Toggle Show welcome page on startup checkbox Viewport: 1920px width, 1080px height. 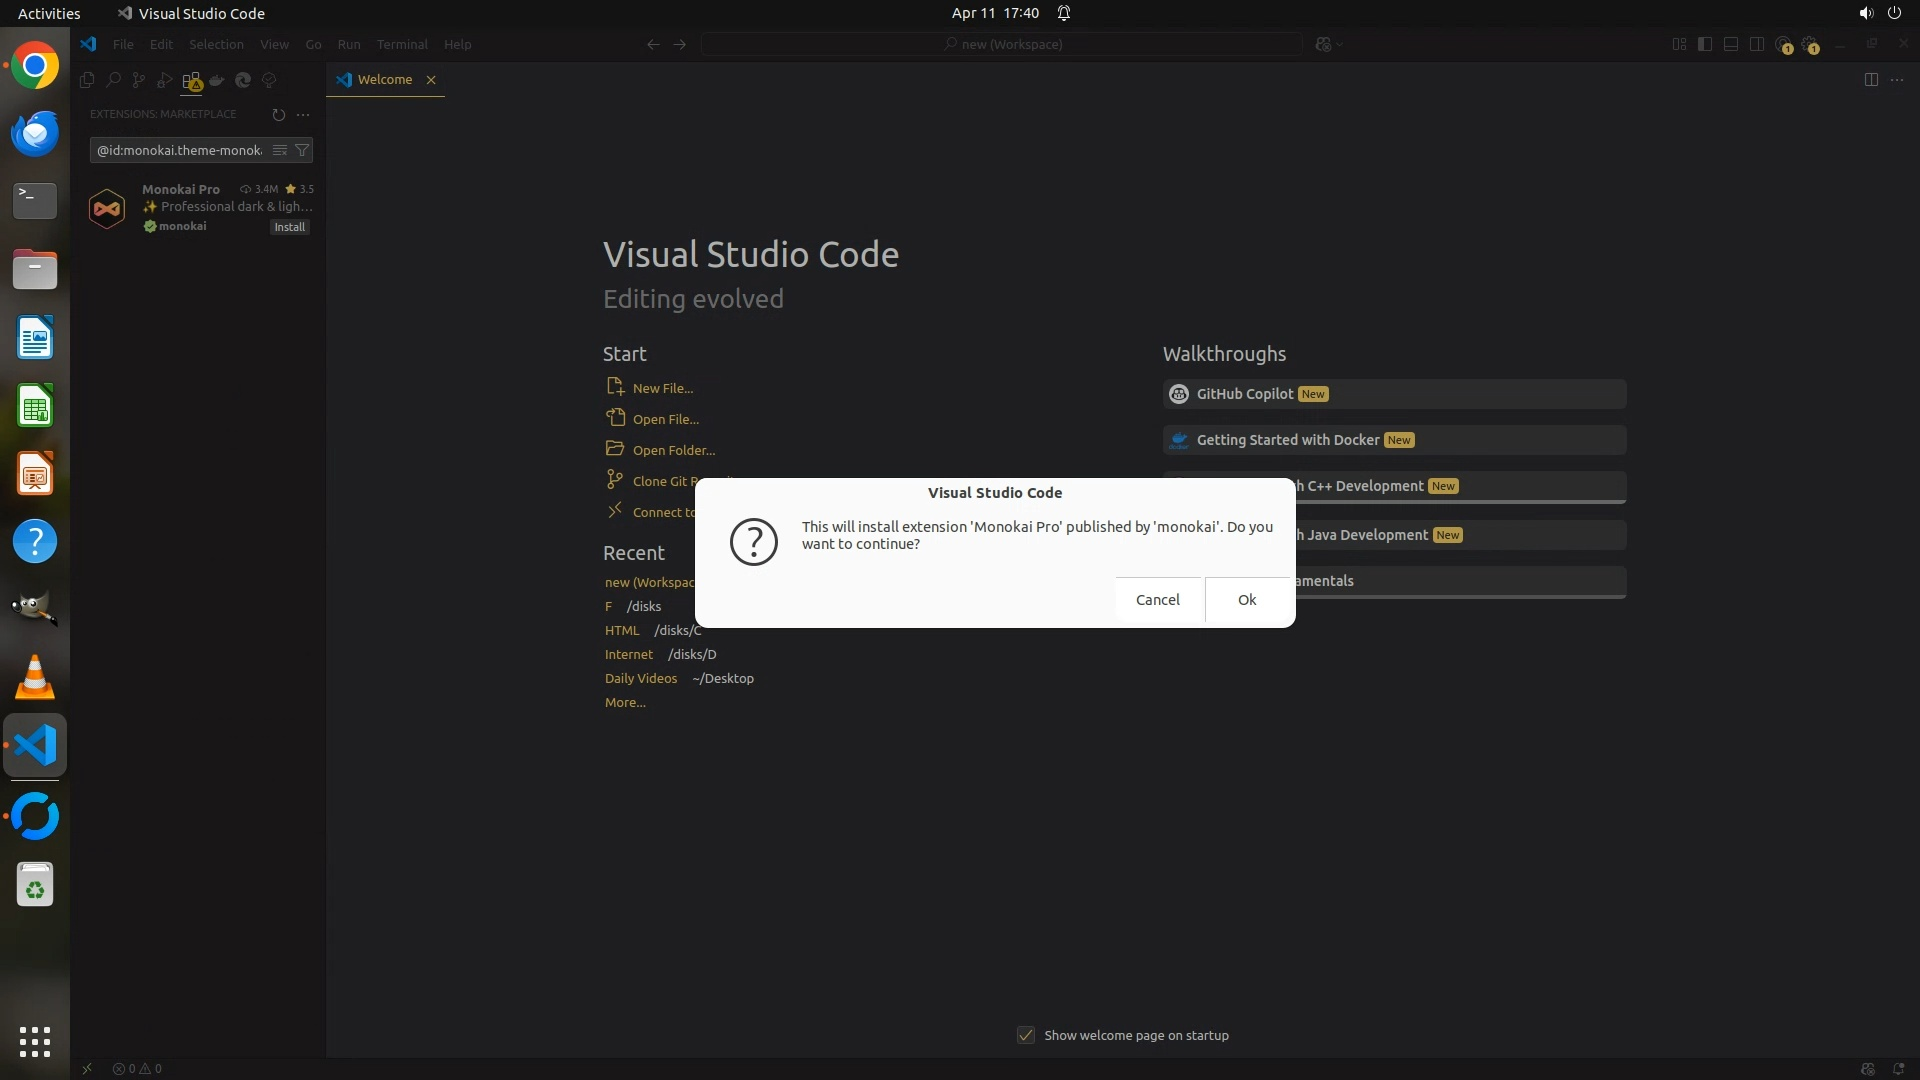click(x=1026, y=1035)
